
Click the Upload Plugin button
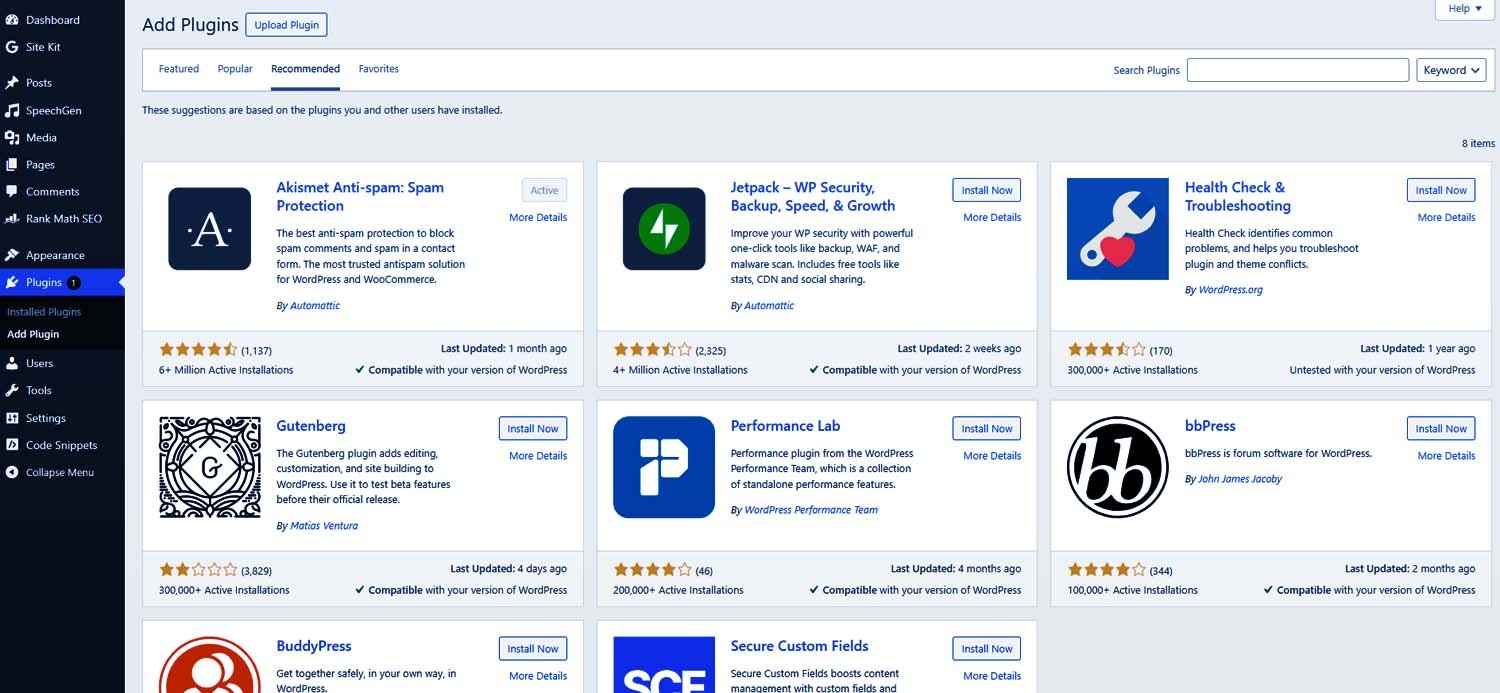(x=286, y=24)
